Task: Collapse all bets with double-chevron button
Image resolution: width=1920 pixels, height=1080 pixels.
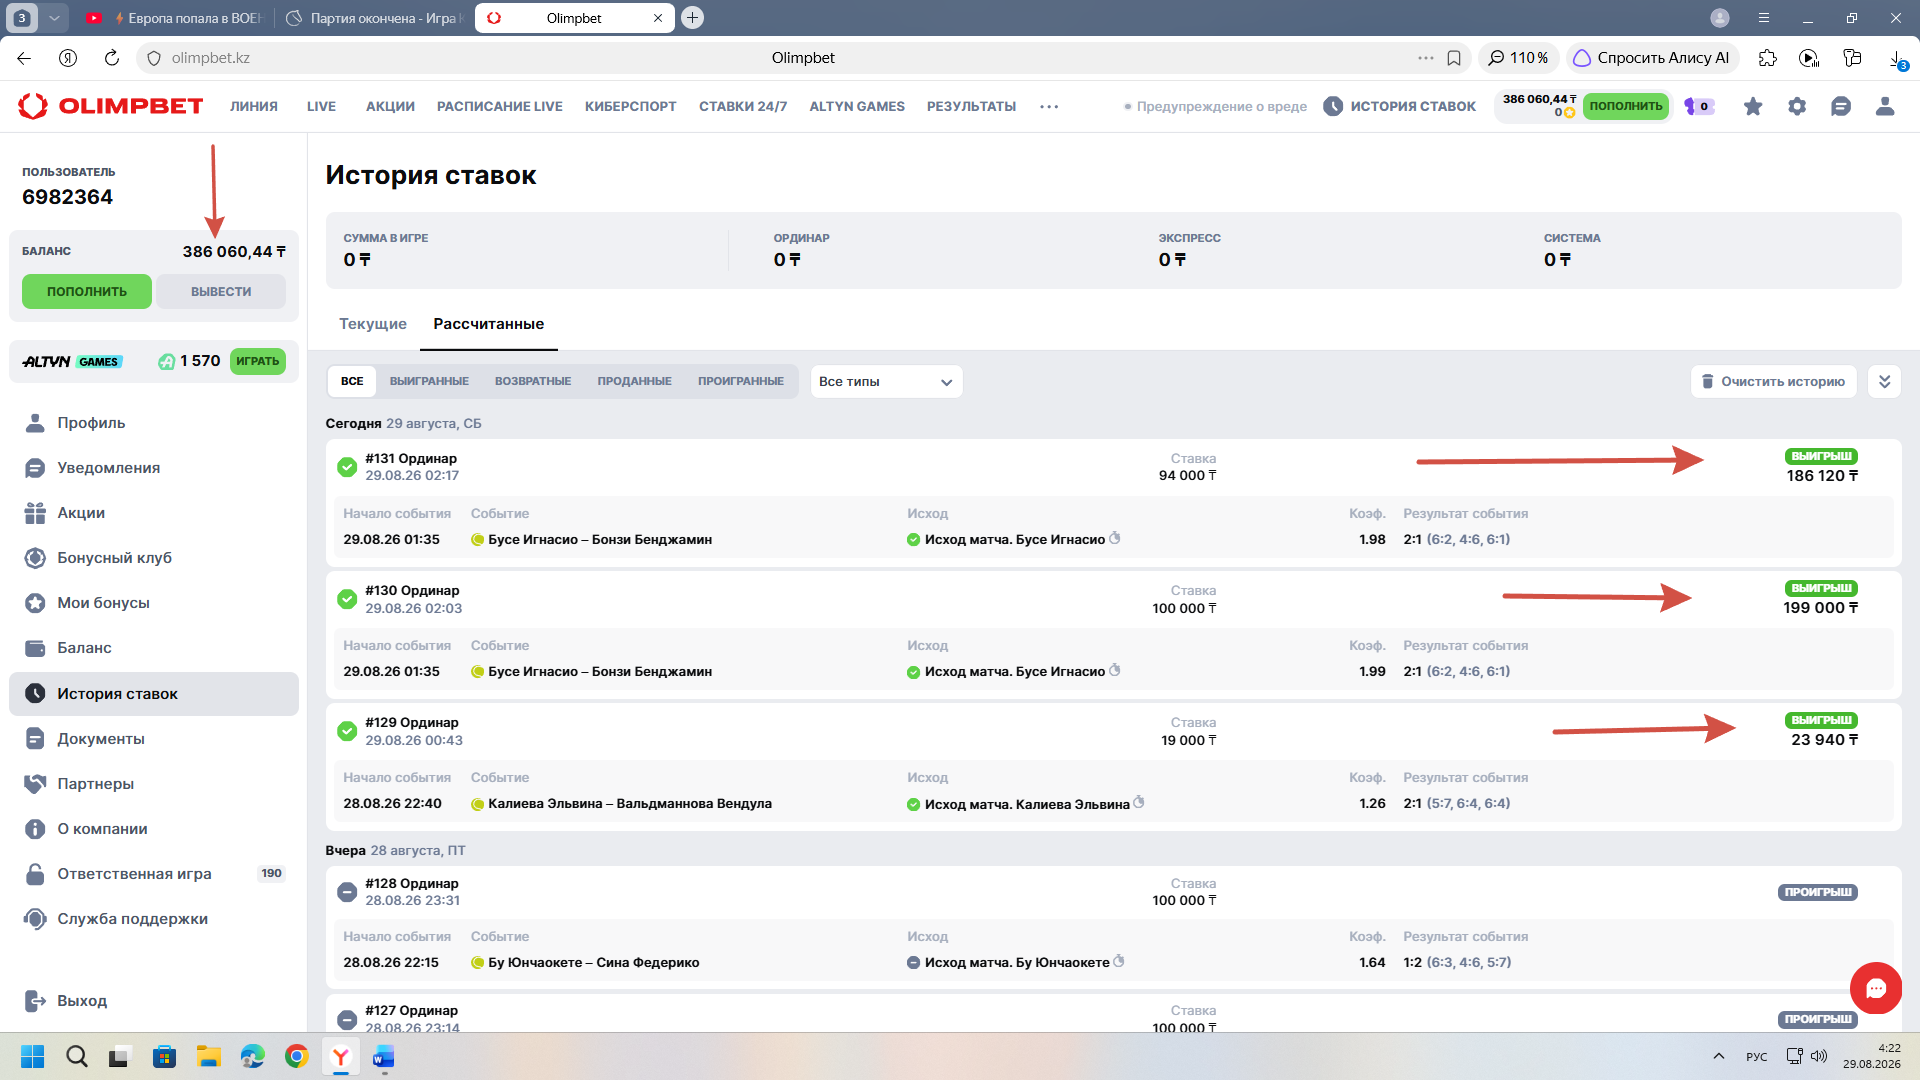Action: coord(1884,381)
